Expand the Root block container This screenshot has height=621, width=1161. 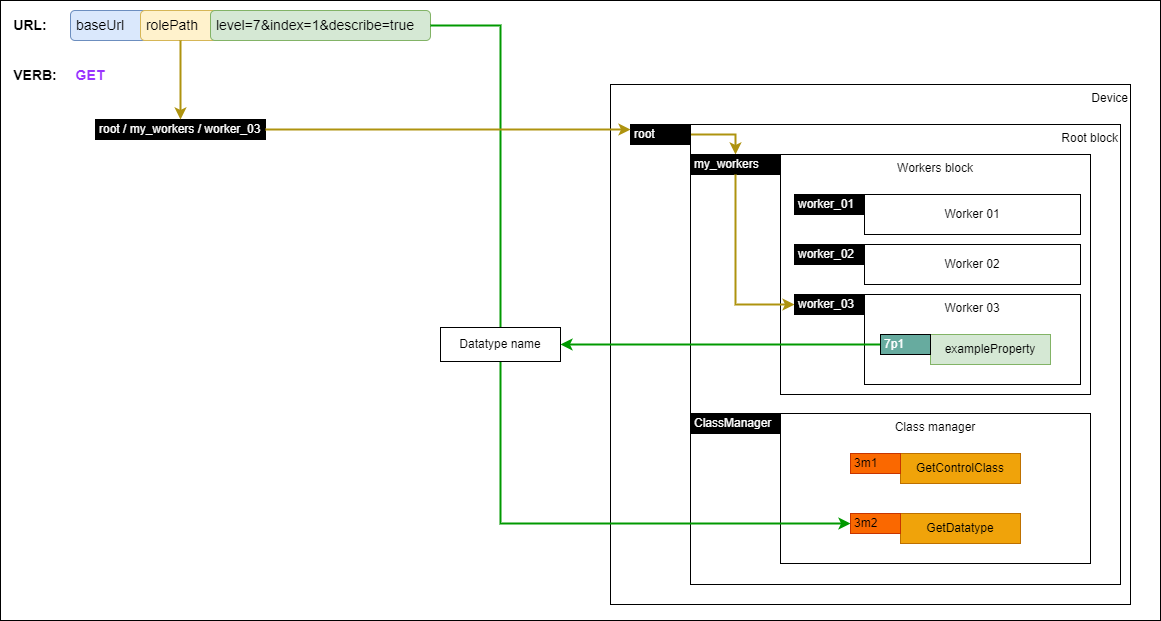pos(1088,137)
